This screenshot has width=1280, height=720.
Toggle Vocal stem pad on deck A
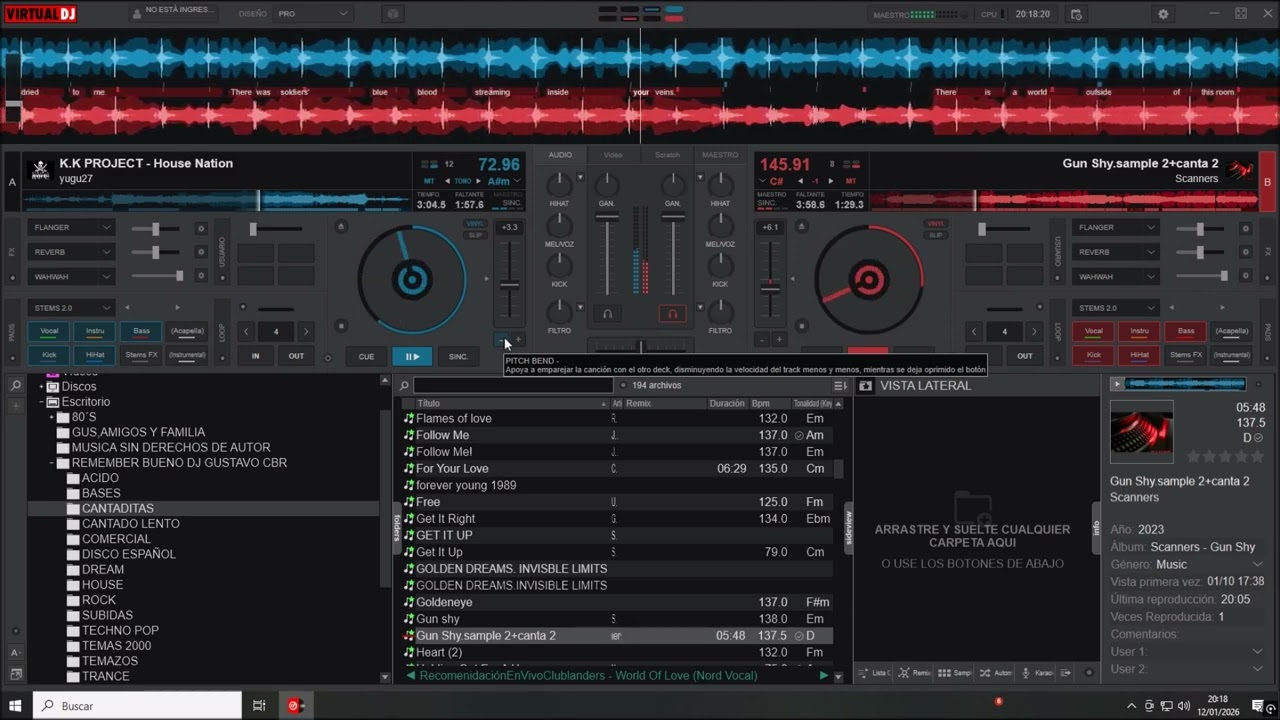click(49, 331)
